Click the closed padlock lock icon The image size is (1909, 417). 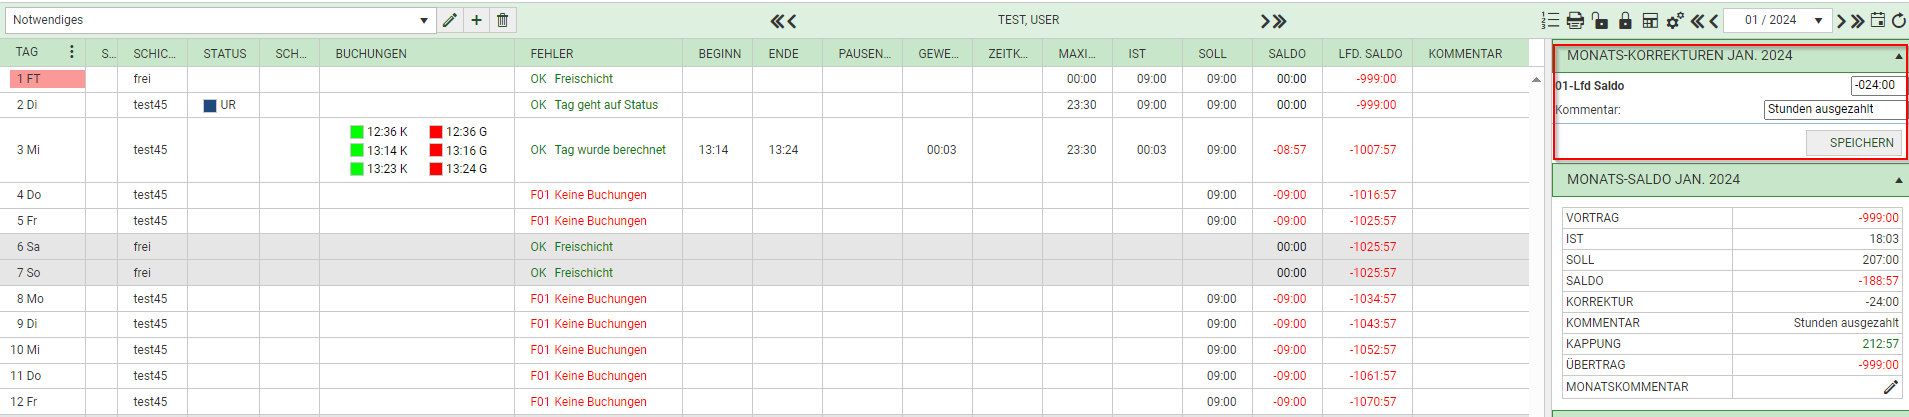click(x=1625, y=20)
